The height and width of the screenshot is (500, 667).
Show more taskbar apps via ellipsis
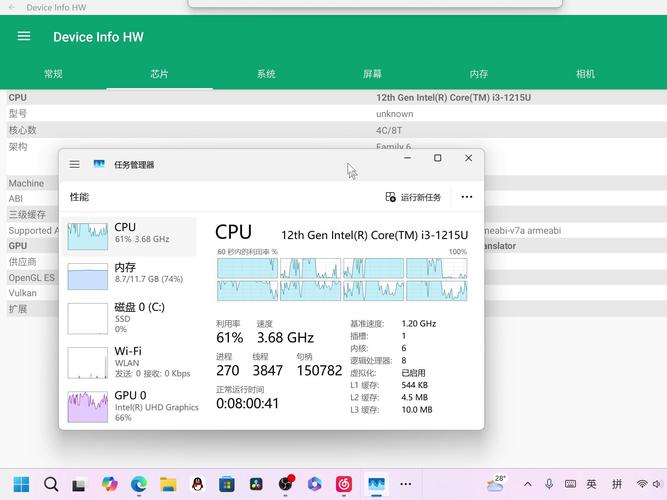tap(405, 484)
